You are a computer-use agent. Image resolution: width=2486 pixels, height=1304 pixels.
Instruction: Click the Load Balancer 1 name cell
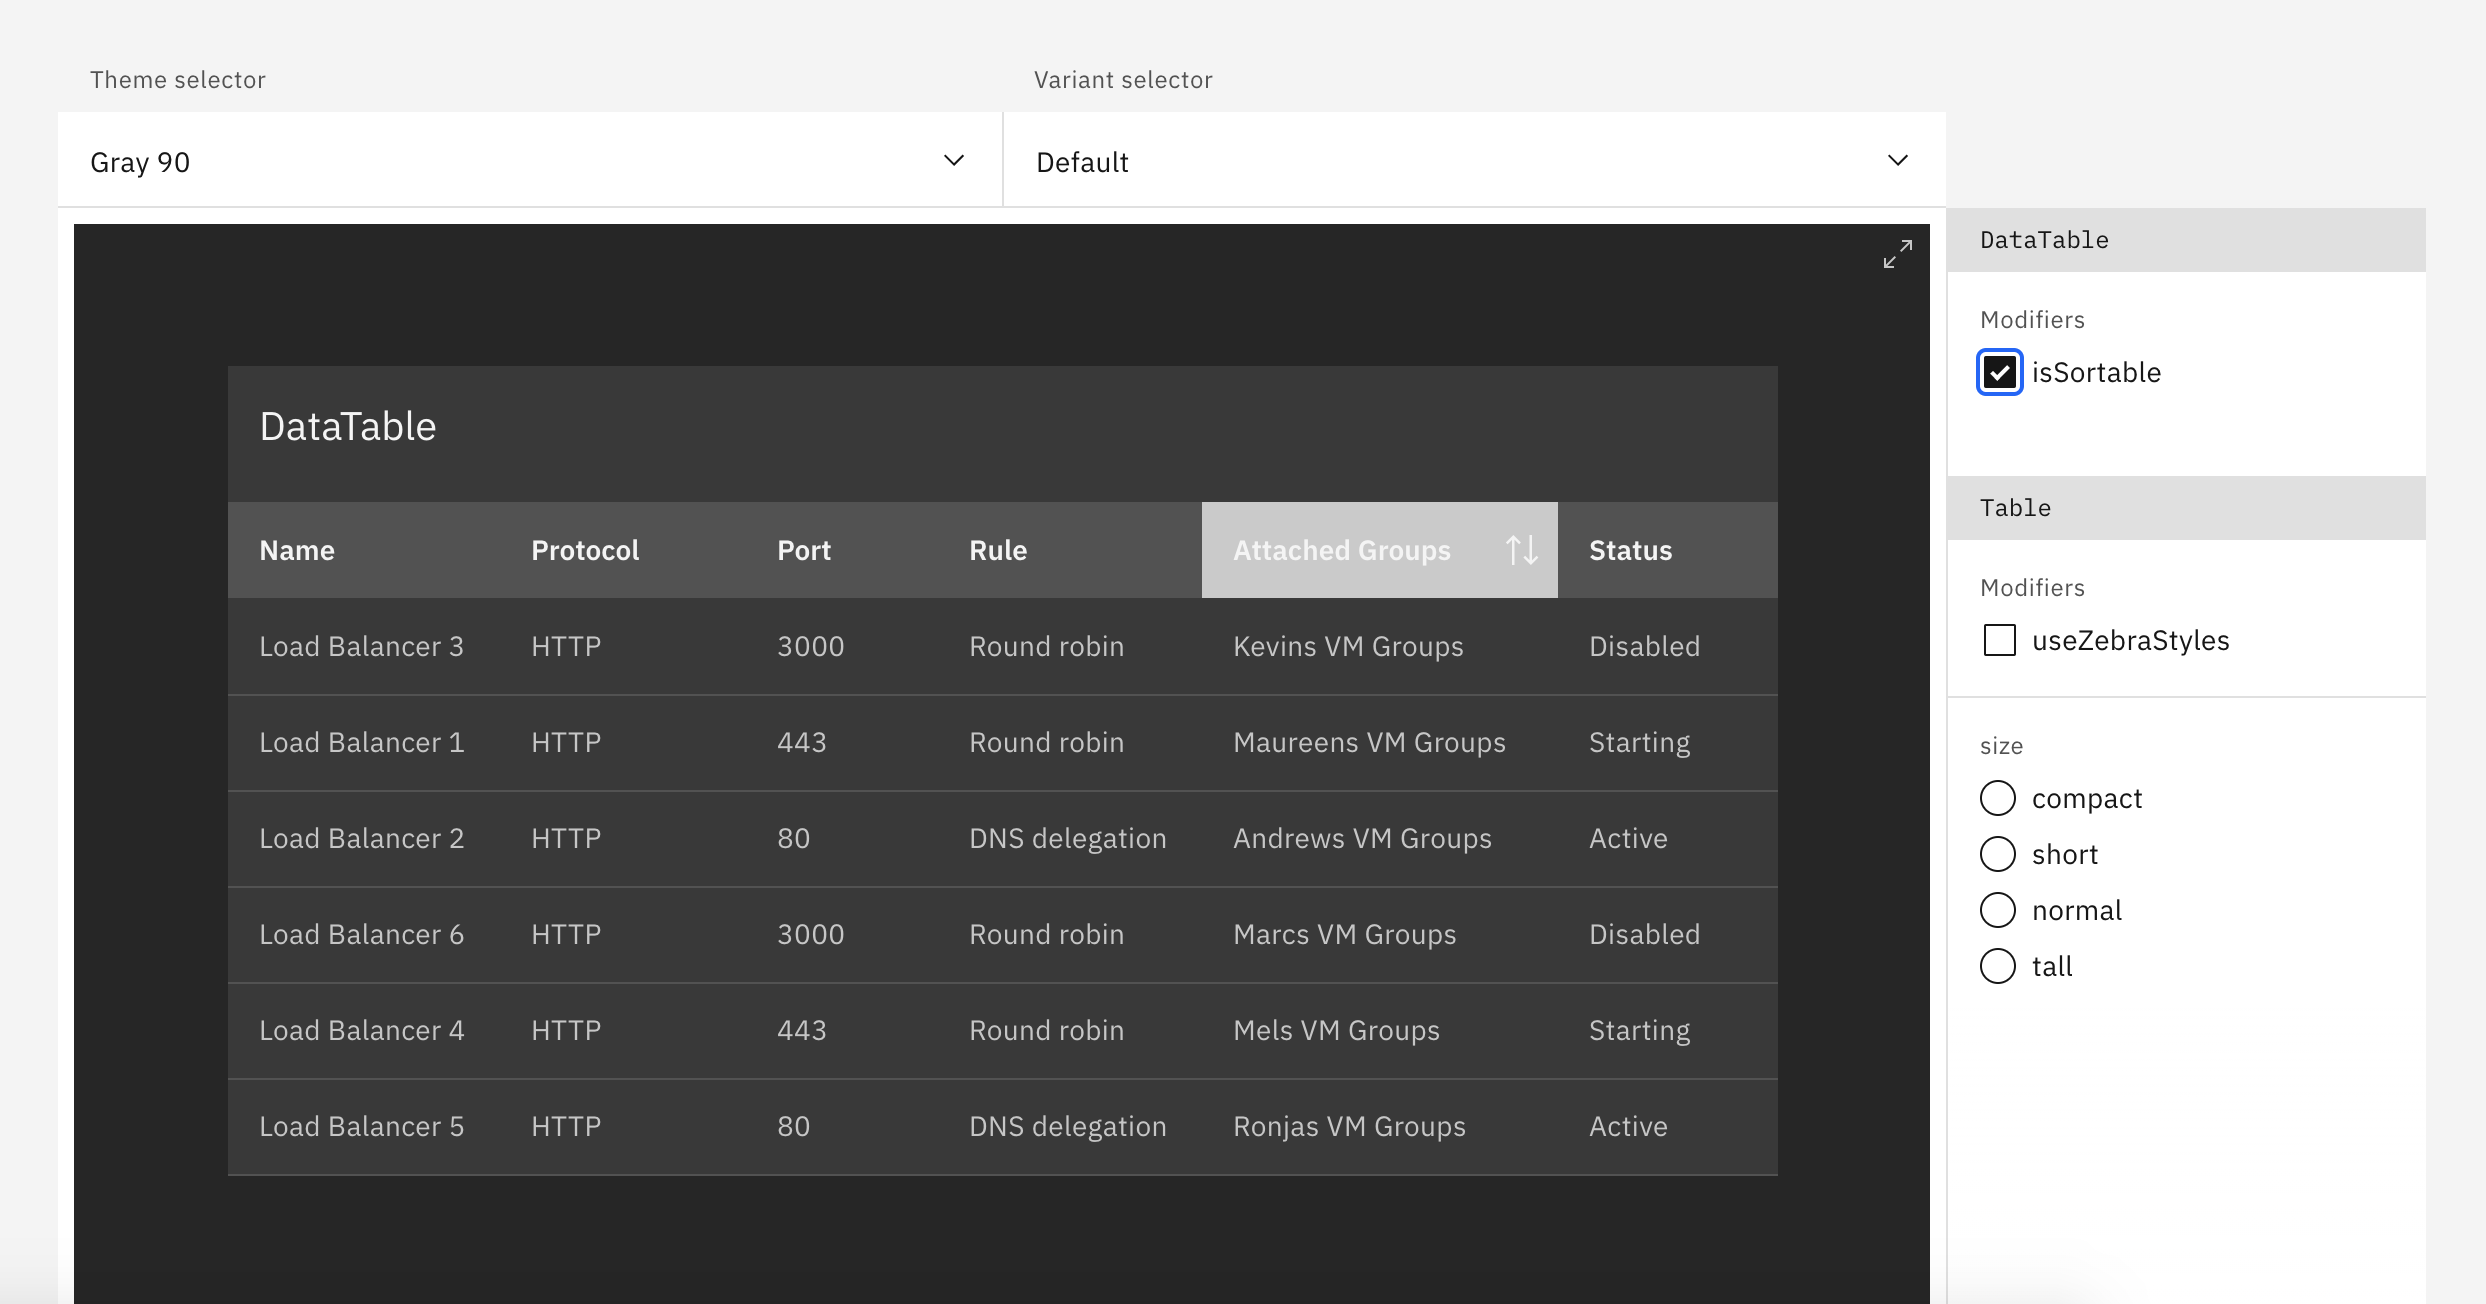pyautogui.click(x=362, y=742)
